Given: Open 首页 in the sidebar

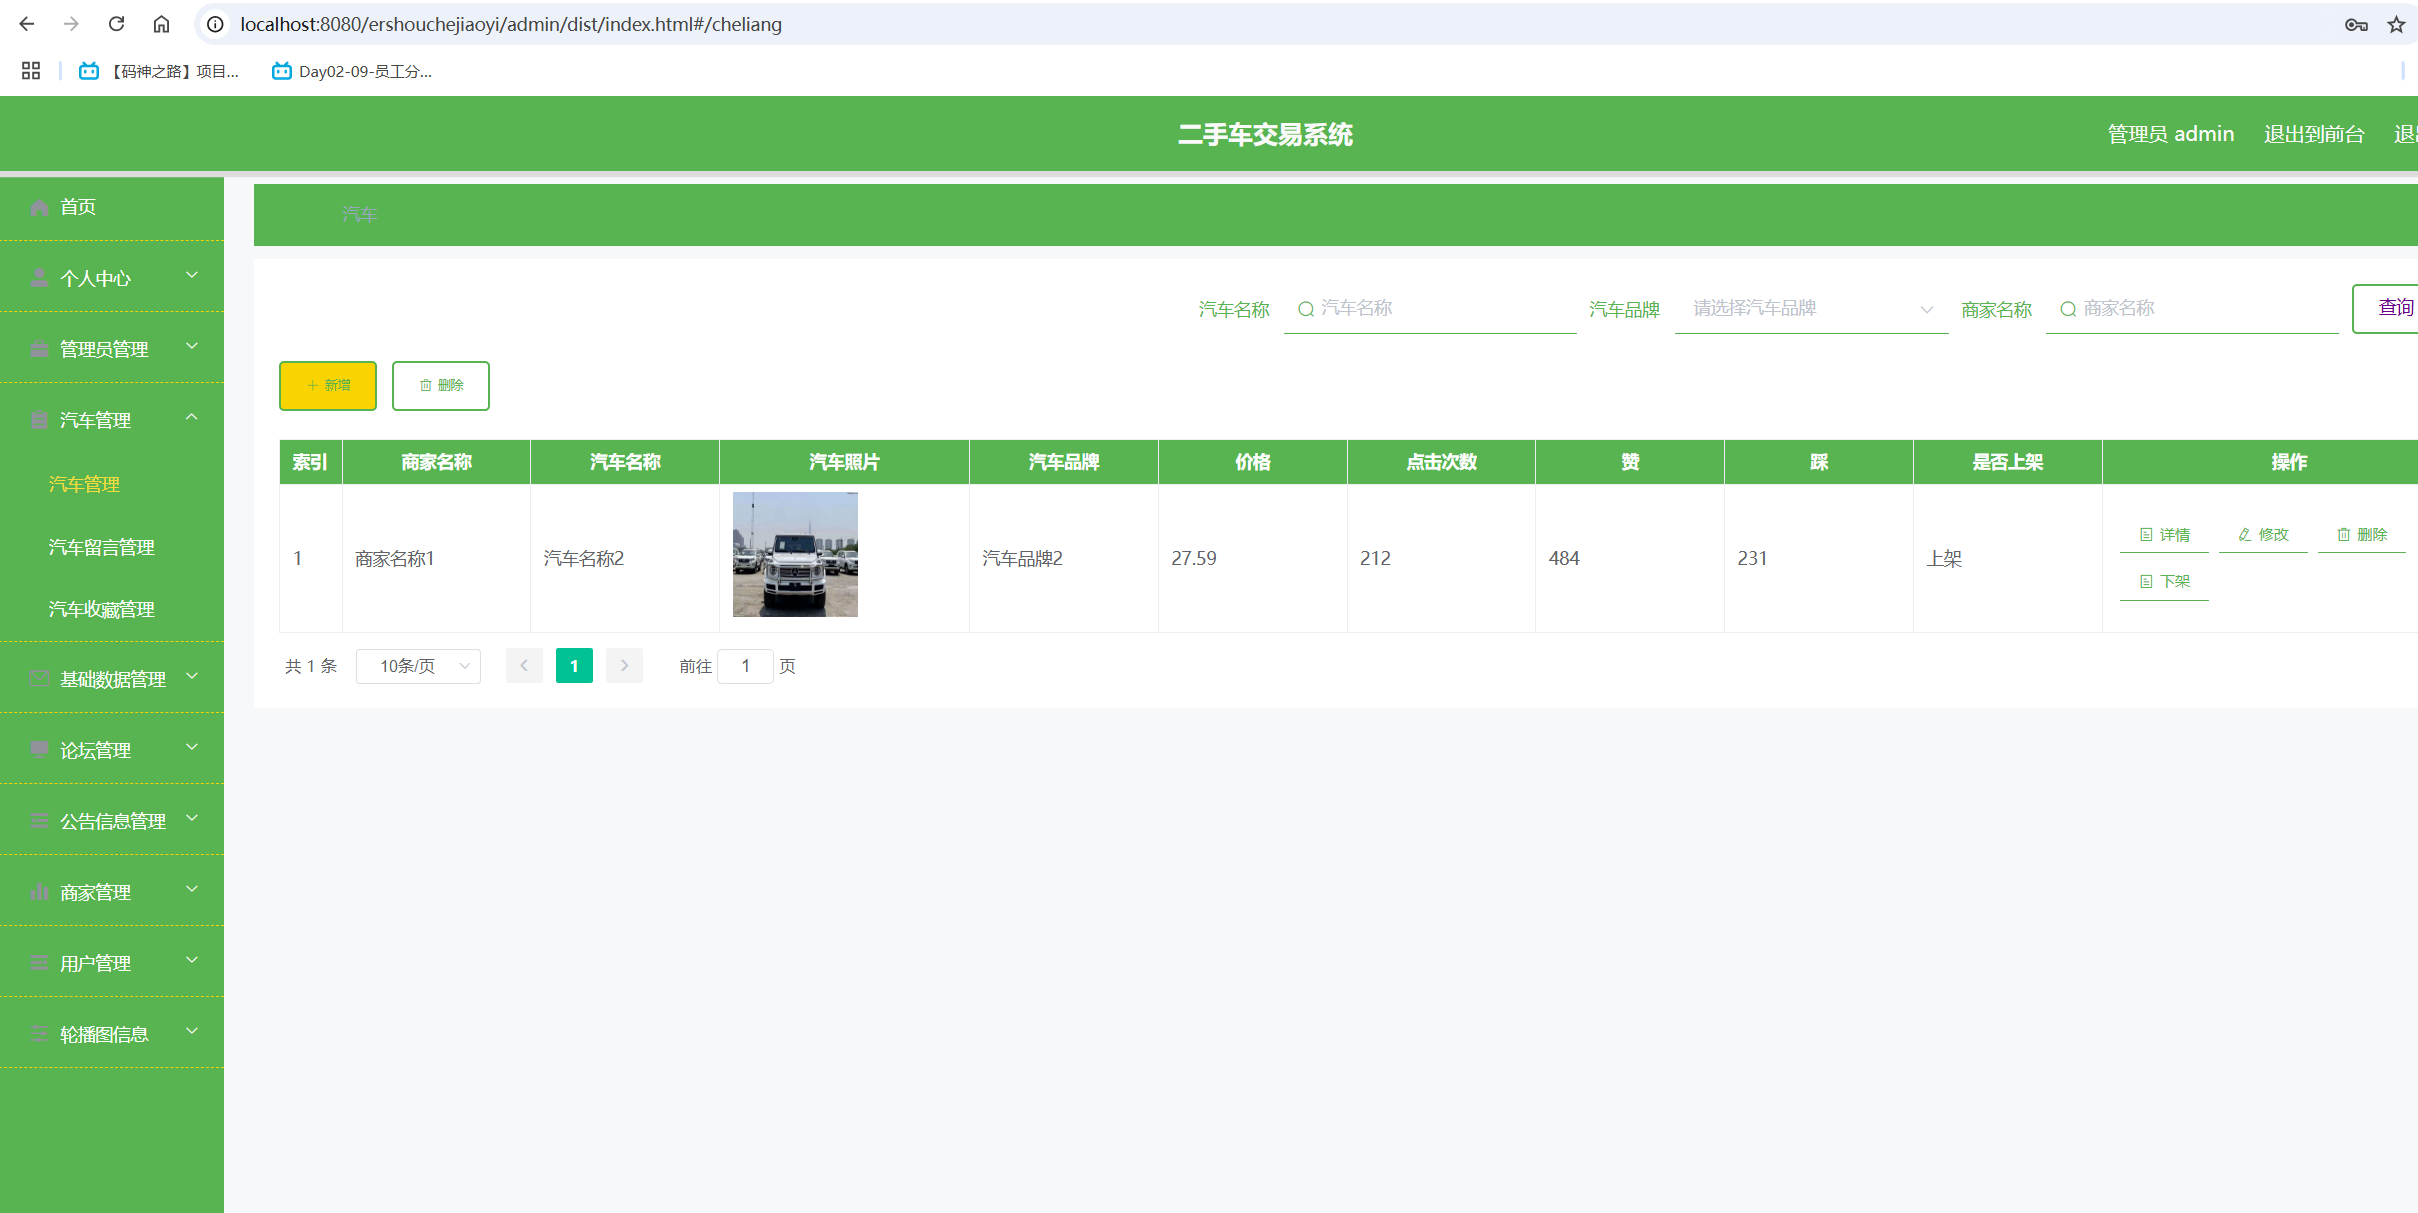Looking at the screenshot, I should (112, 207).
